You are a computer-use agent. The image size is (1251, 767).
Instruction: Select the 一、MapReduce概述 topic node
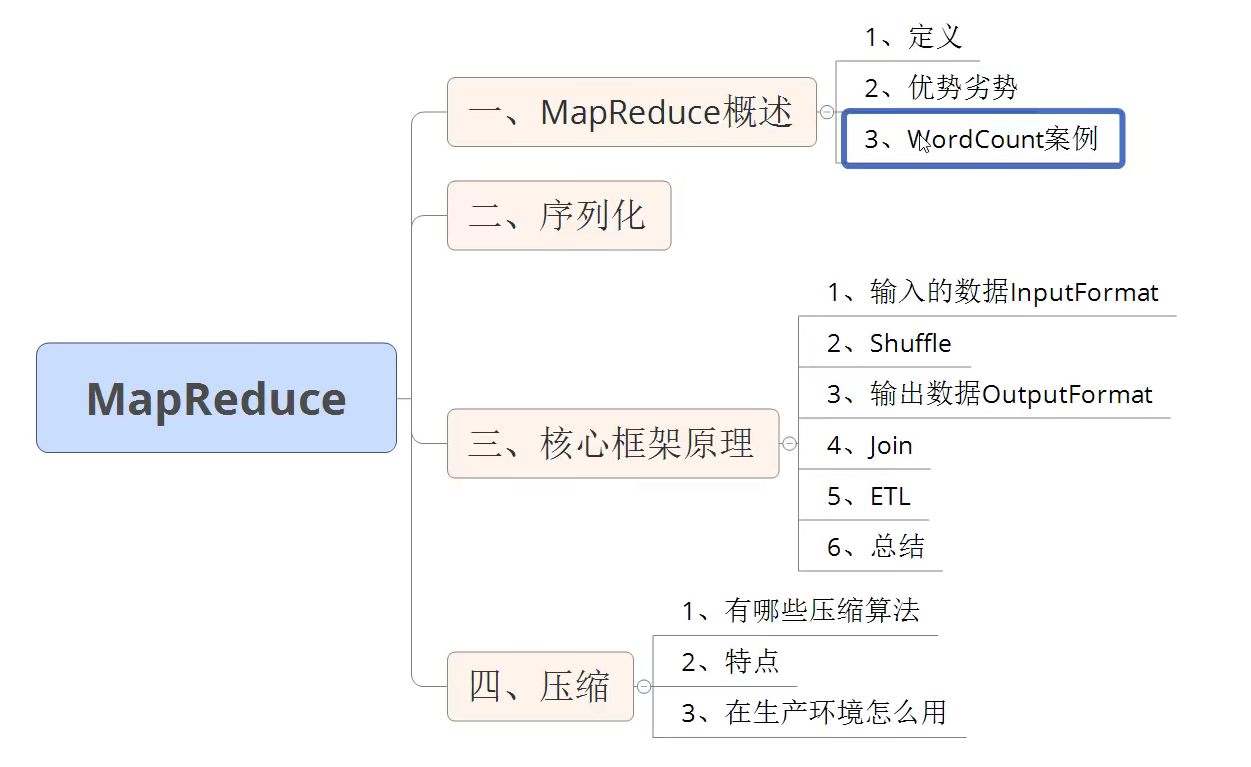[632, 112]
